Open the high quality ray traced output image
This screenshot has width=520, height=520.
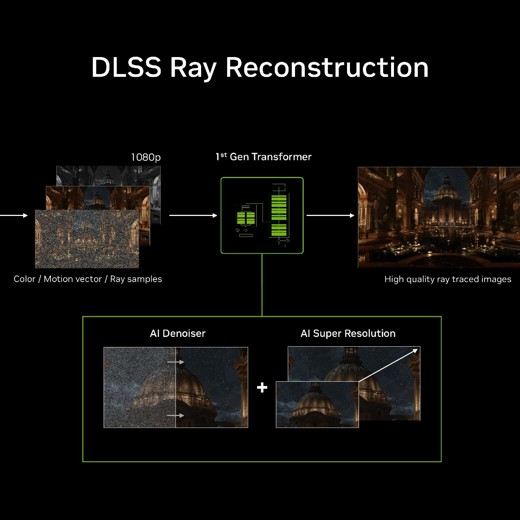(439, 217)
